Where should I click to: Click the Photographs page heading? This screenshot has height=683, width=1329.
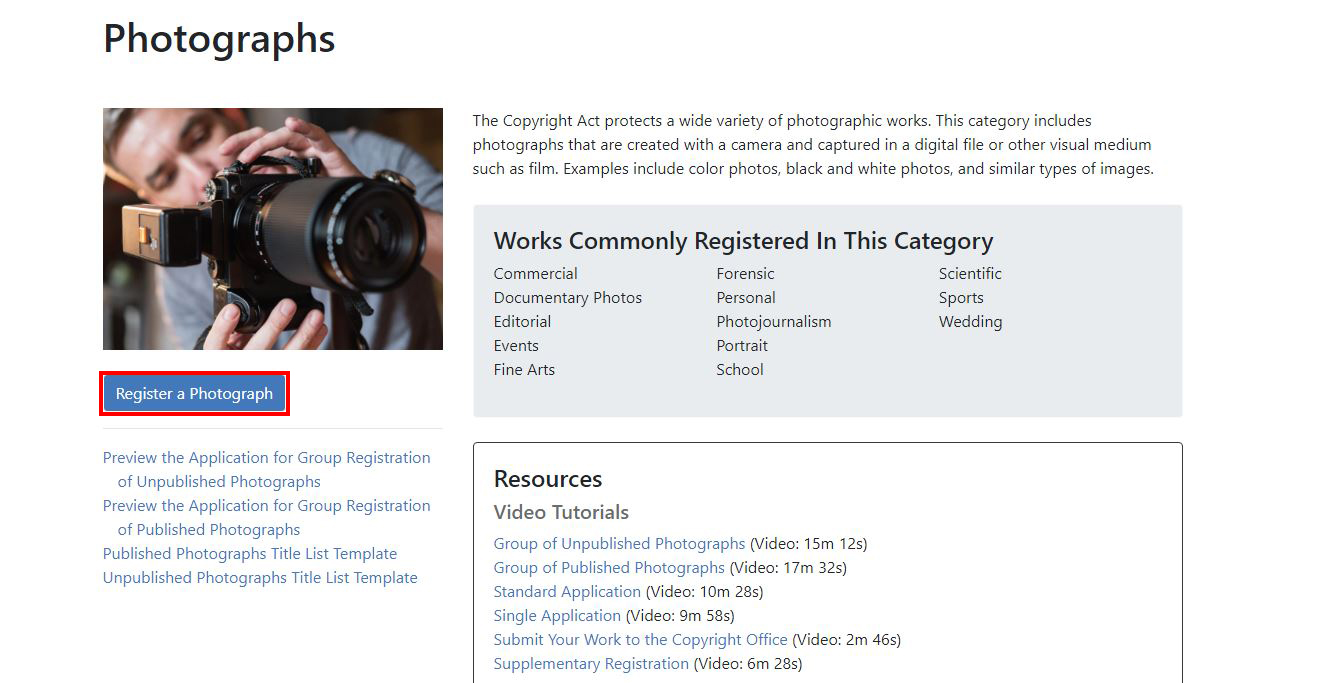pos(218,39)
